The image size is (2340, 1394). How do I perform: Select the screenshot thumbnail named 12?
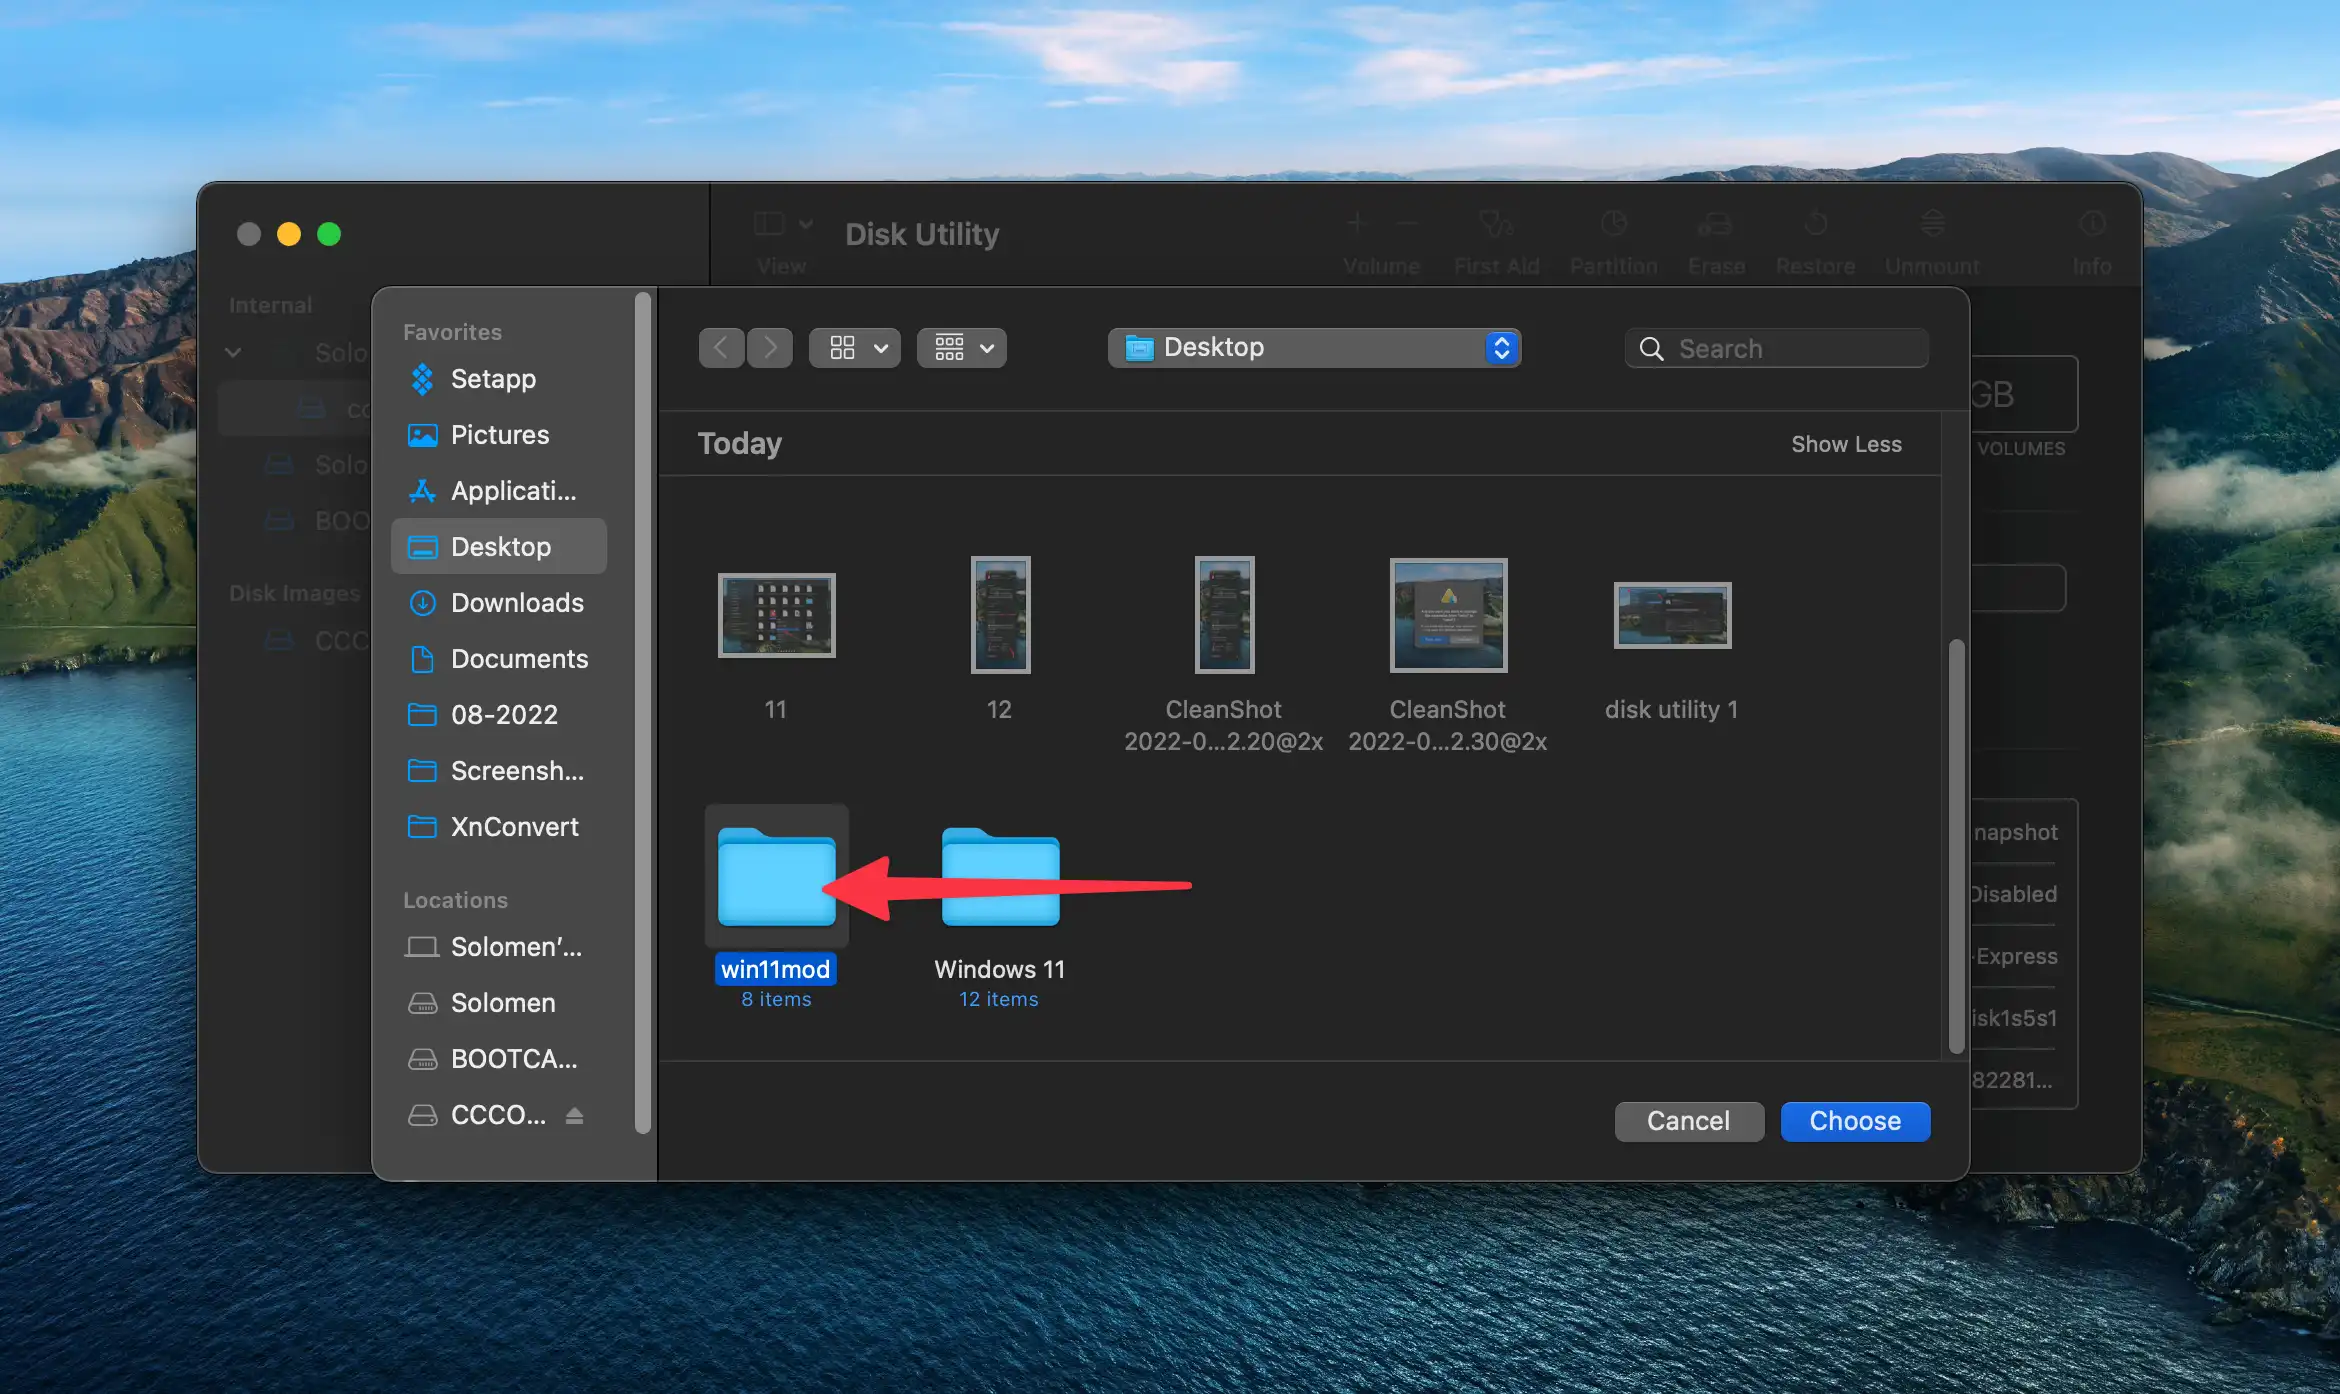[1000, 615]
